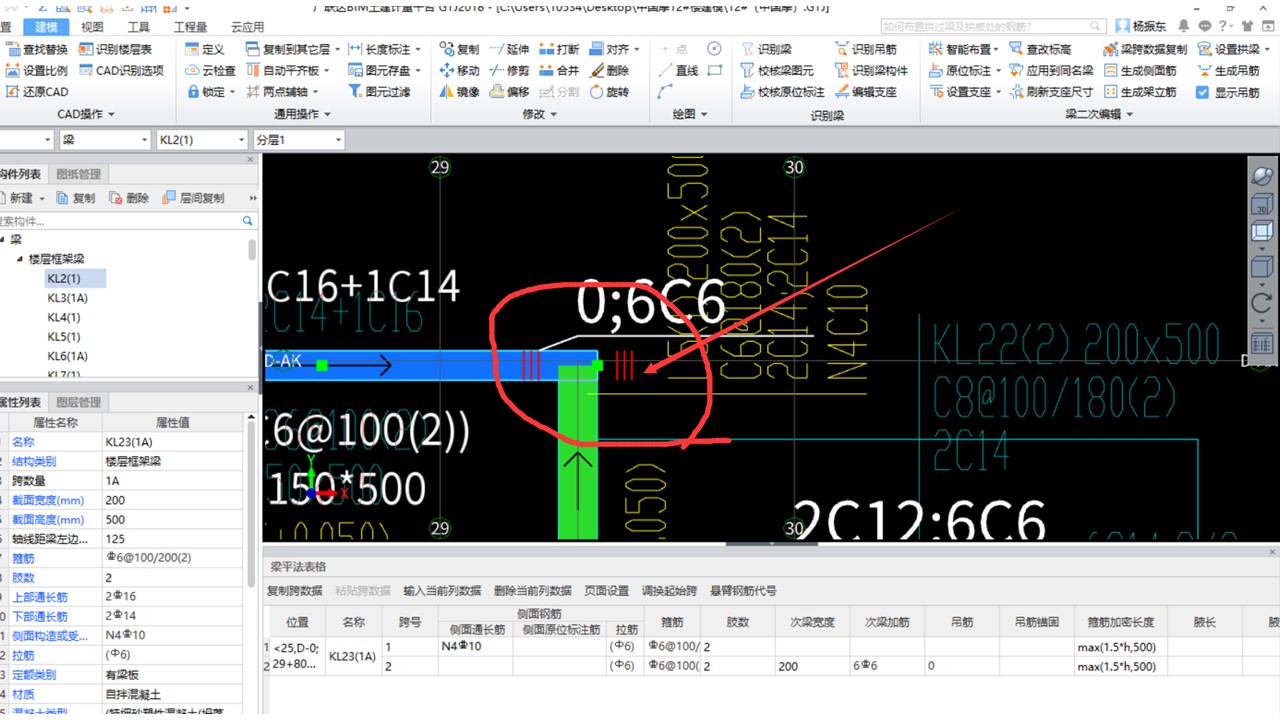
Task: Open the 云应用 ribbon tab
Action: click(247, 27)
